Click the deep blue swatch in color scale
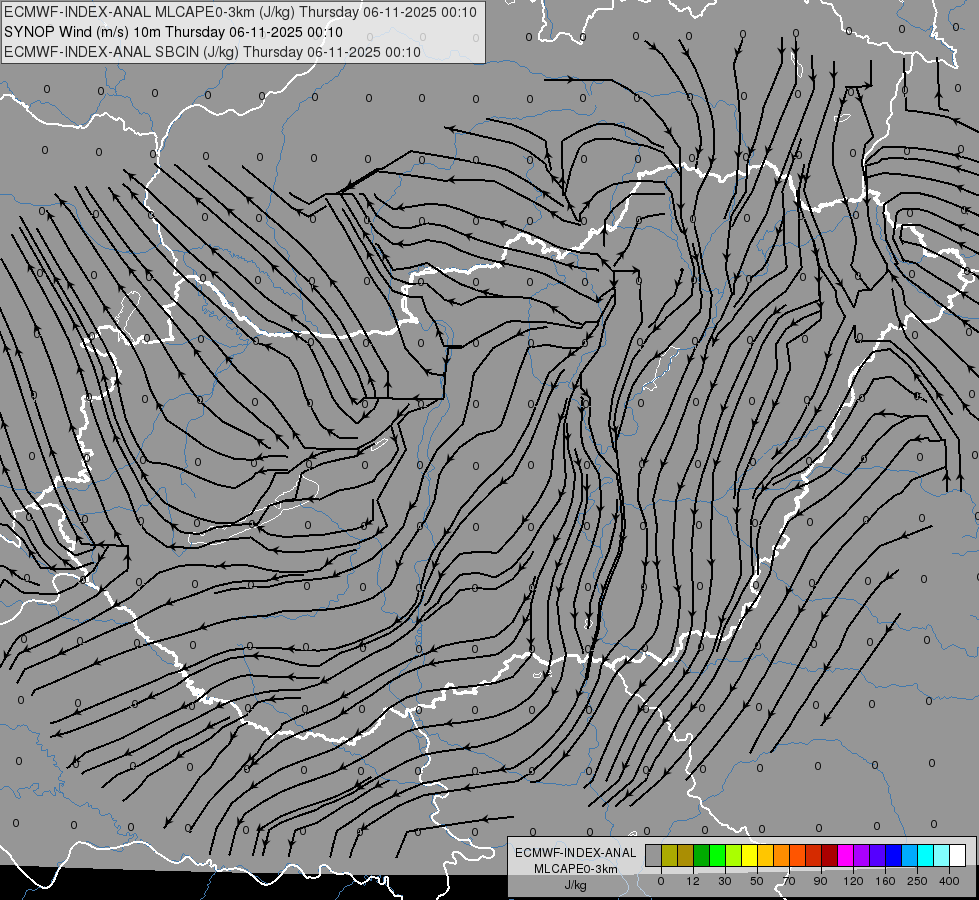Viewport: 979px width, 900px height. (x=893, y=855)
